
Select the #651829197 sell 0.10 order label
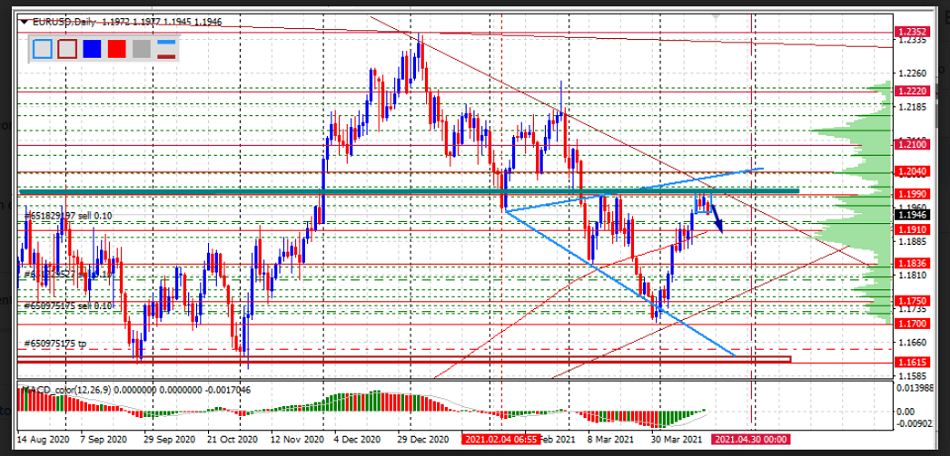[67, 214]
